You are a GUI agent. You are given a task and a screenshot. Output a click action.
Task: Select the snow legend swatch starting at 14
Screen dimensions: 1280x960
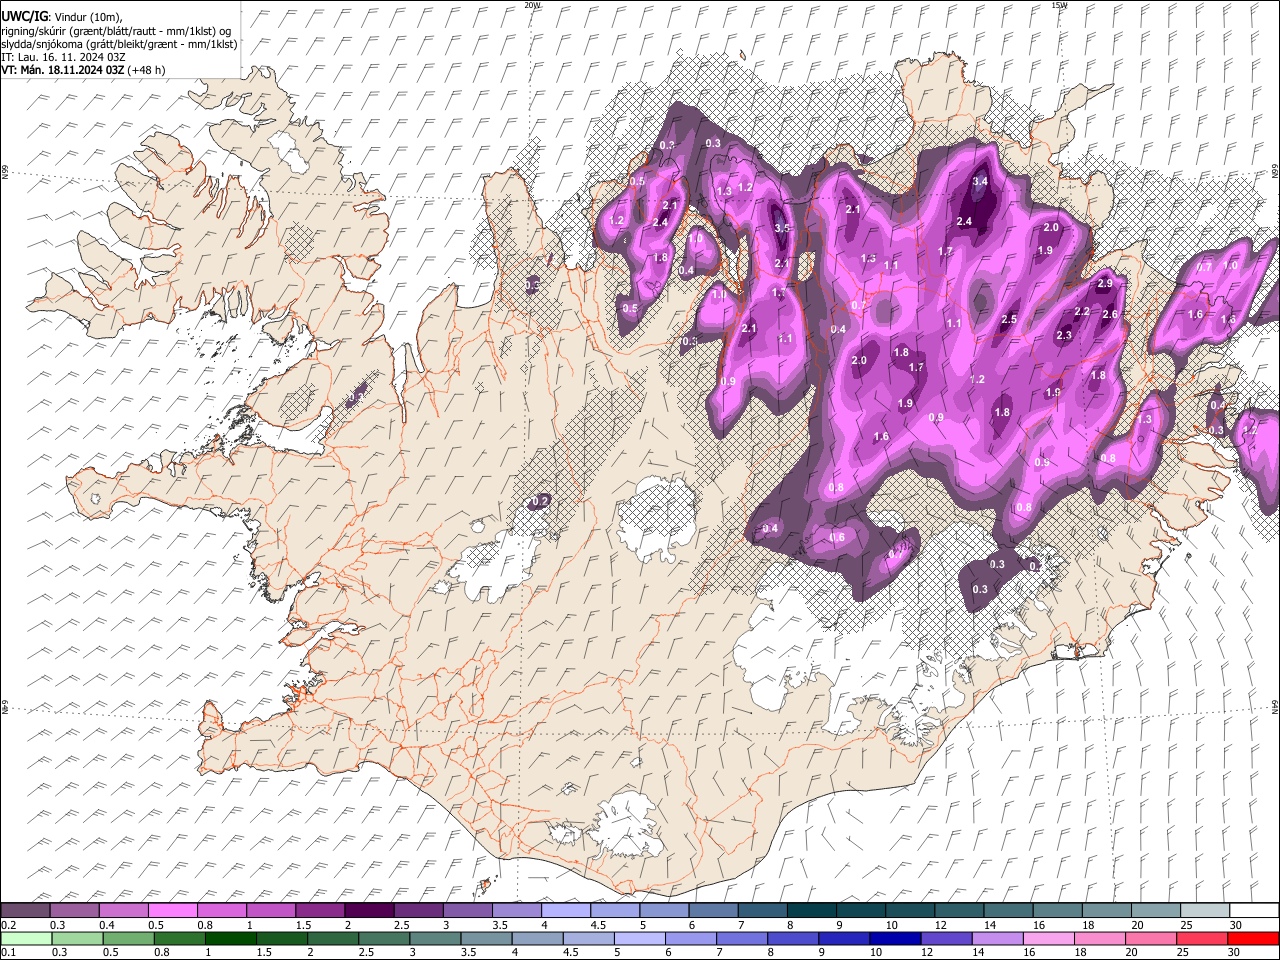pyautogui.click(x=1008, y=910)
